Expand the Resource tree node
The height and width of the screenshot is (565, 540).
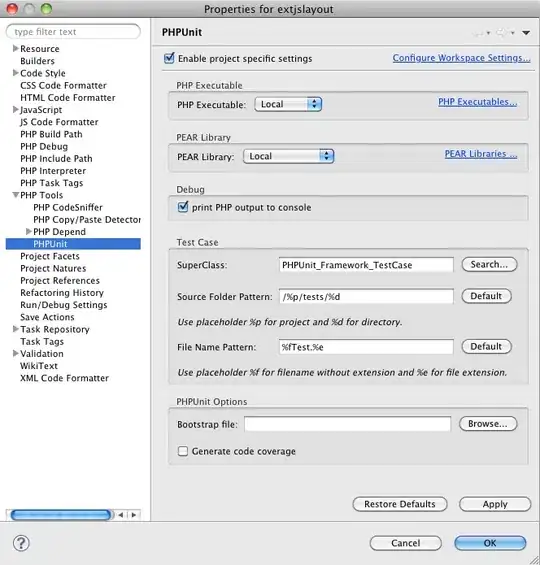tap(15, 48)
